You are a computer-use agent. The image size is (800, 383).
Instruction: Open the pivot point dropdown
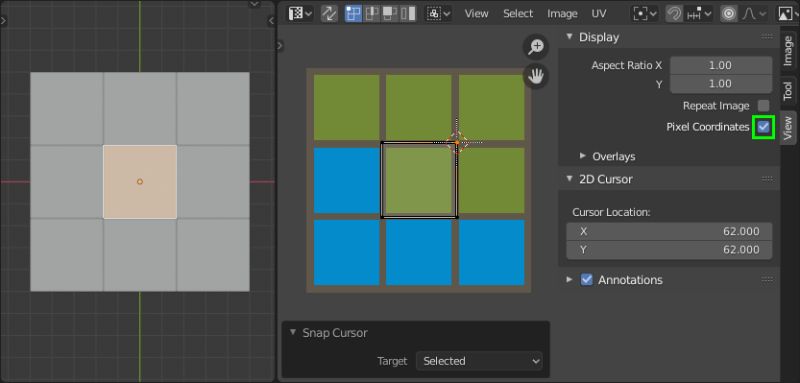[x=645, y=14]
